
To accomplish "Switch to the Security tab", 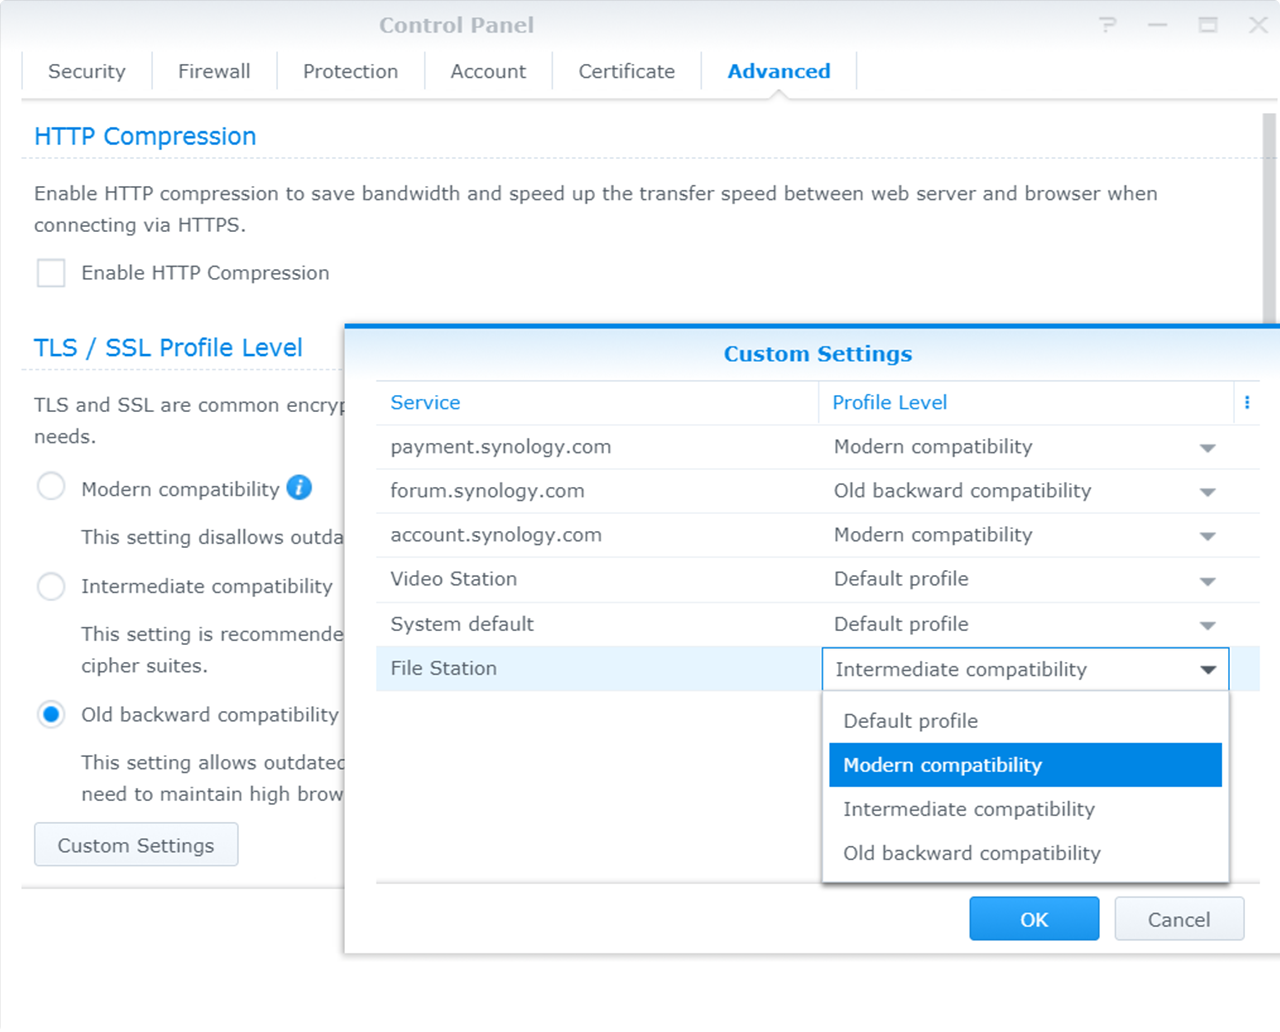I will (86, 71).
